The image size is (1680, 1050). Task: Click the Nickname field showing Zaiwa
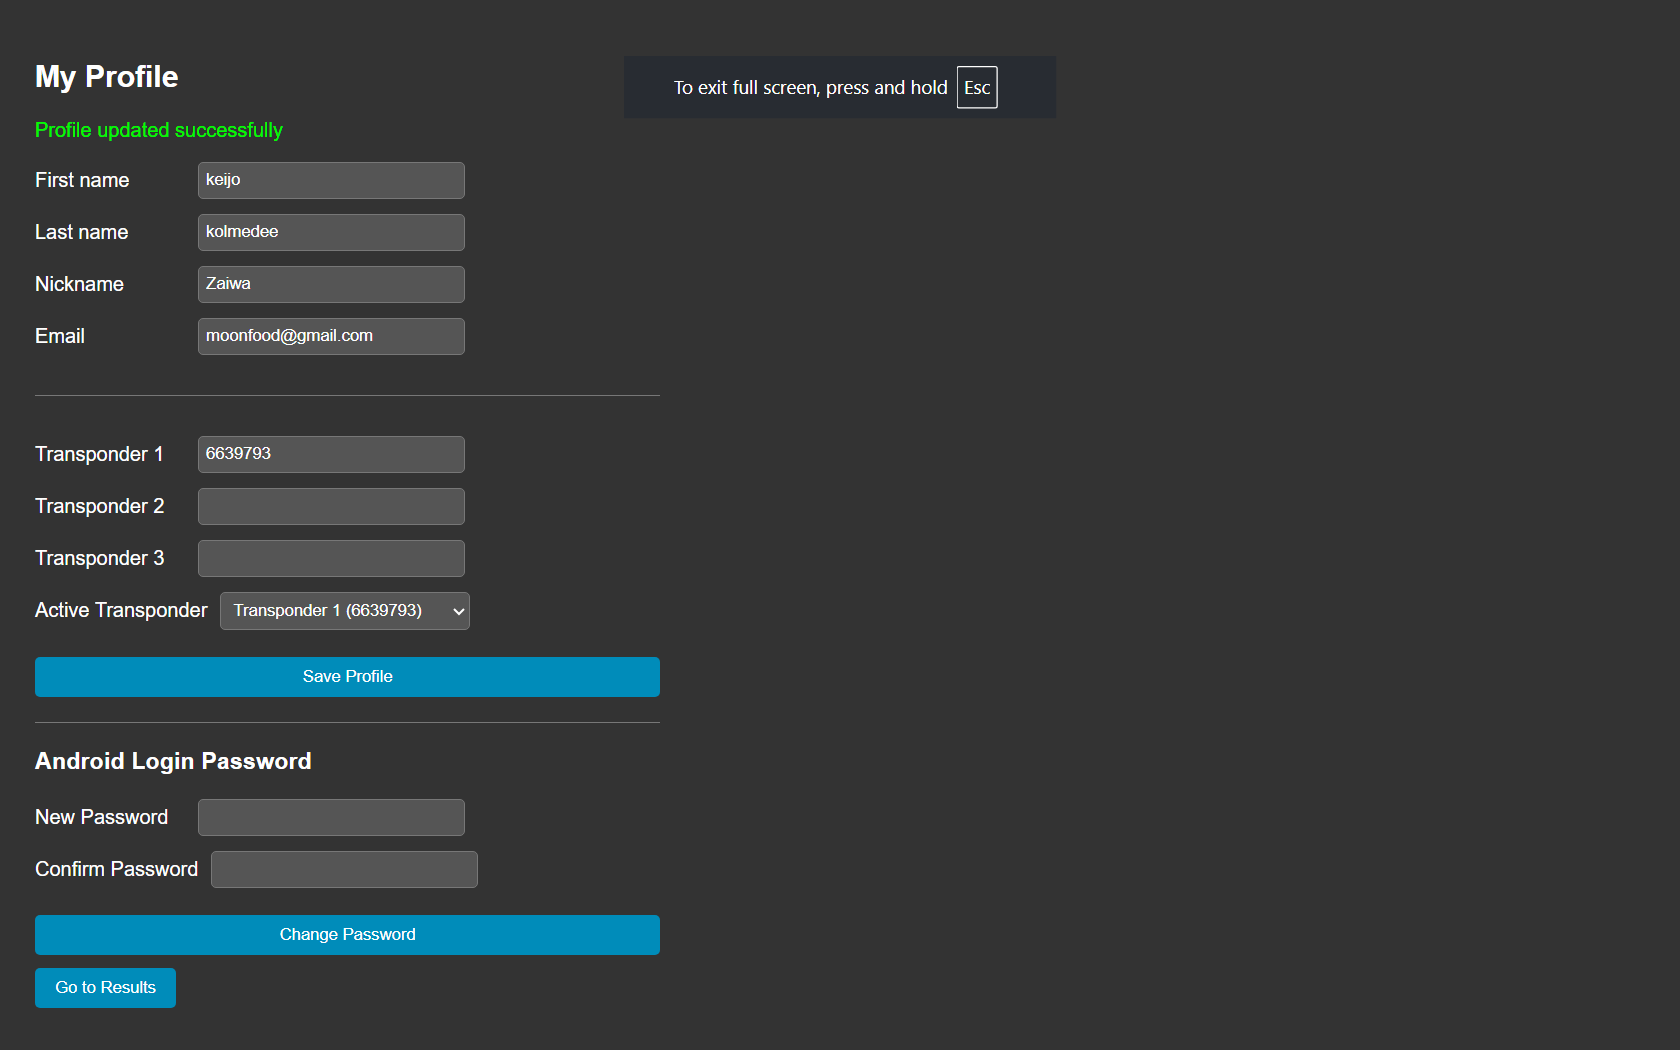pos(331,284)
